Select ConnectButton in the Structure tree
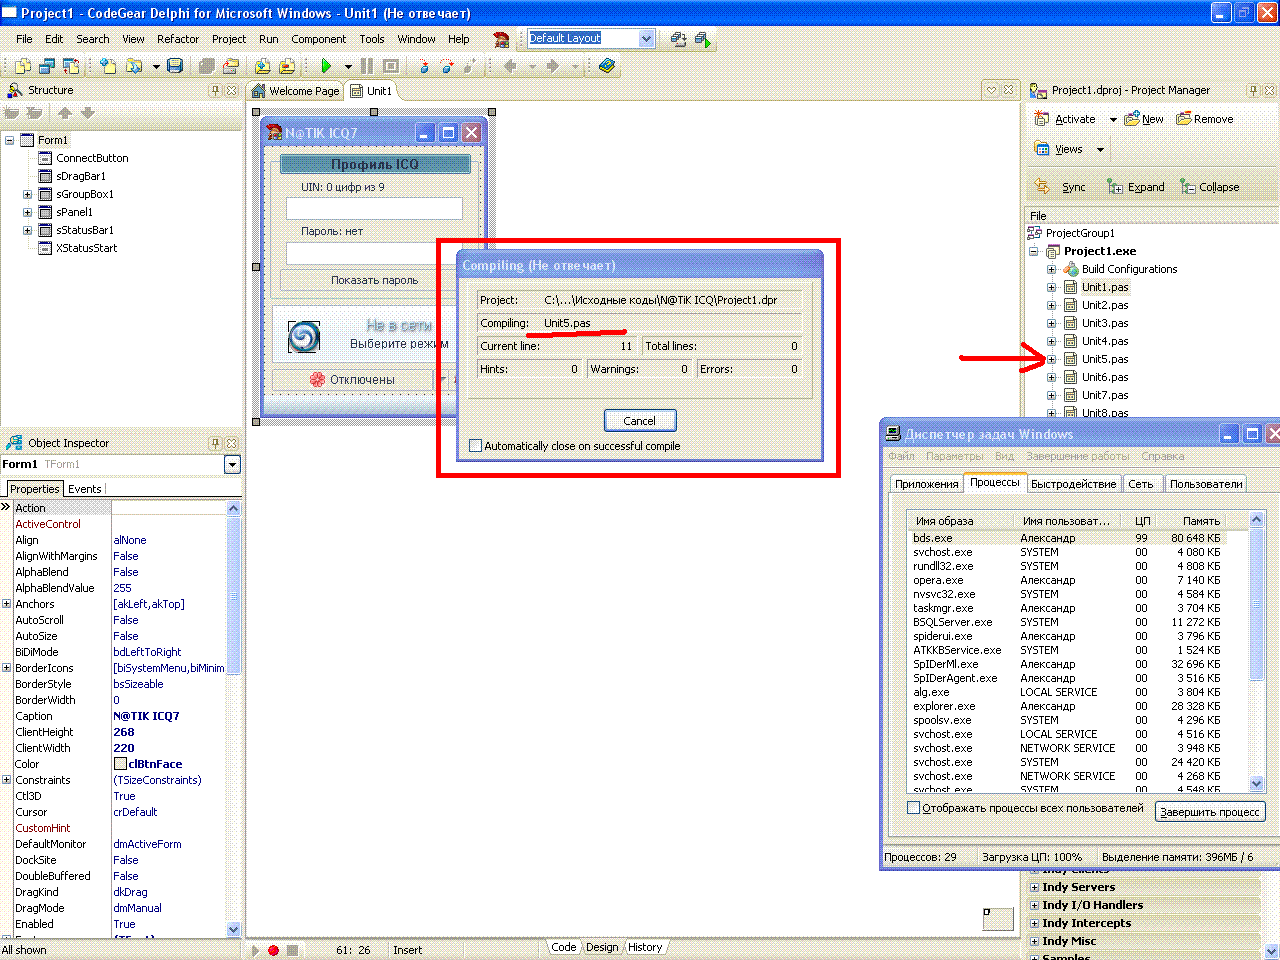 (92, 158)
